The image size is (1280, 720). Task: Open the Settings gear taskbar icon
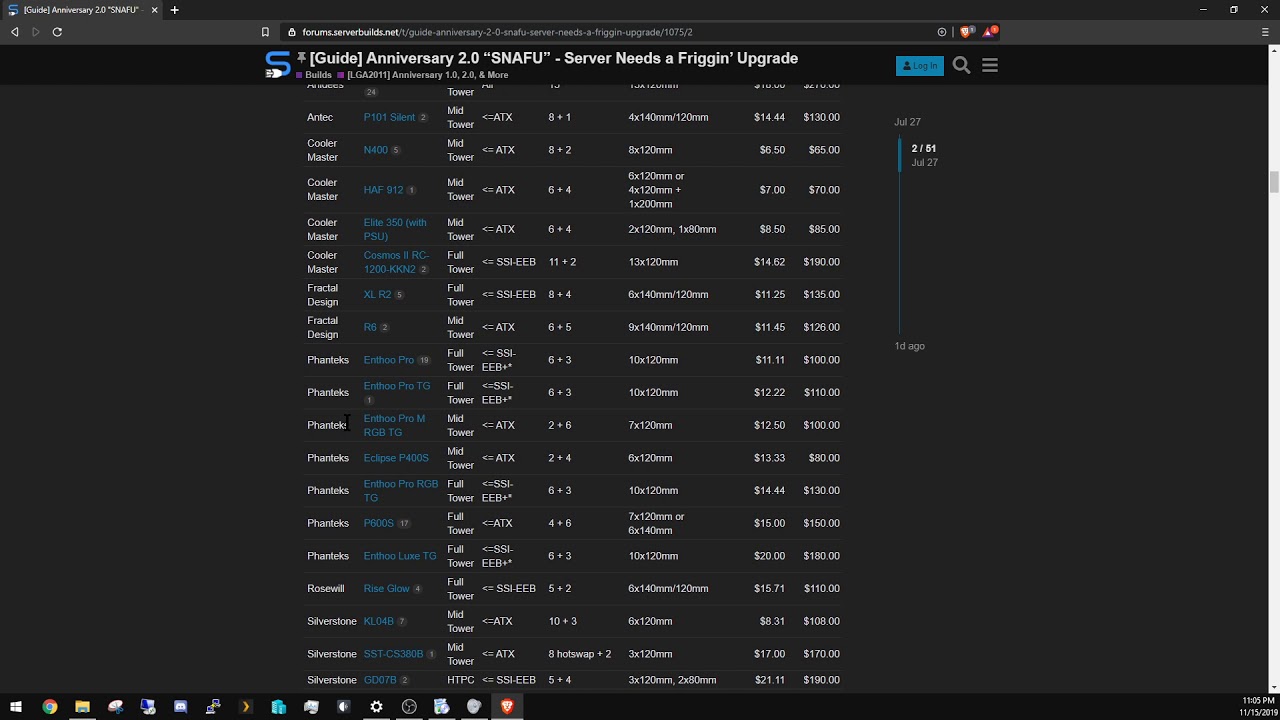coord(376,706)
